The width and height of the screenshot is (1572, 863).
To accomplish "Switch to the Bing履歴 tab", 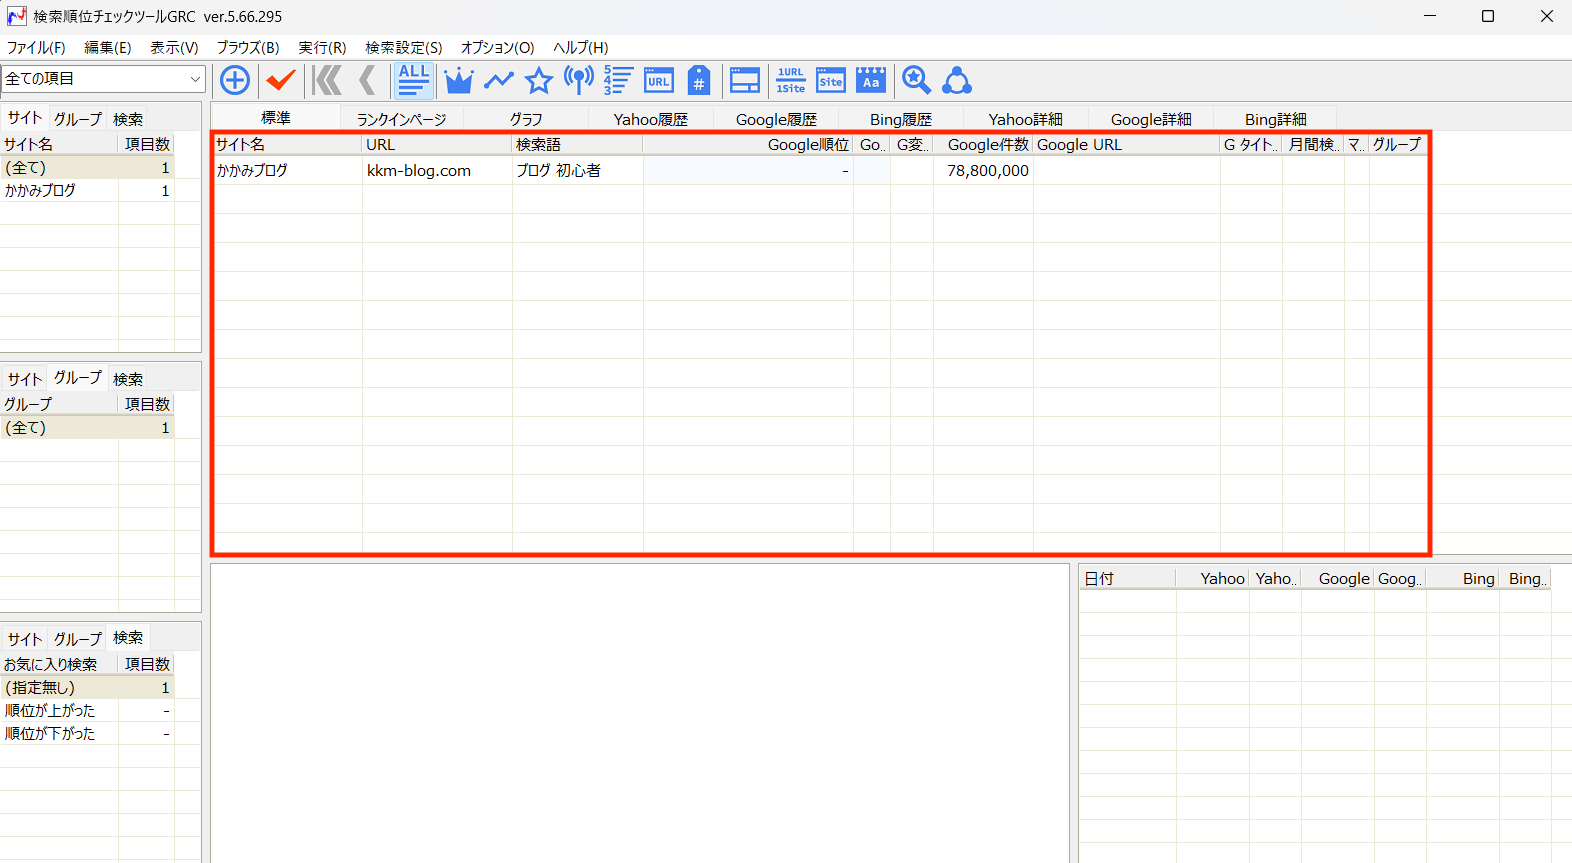I will (901, 119).
